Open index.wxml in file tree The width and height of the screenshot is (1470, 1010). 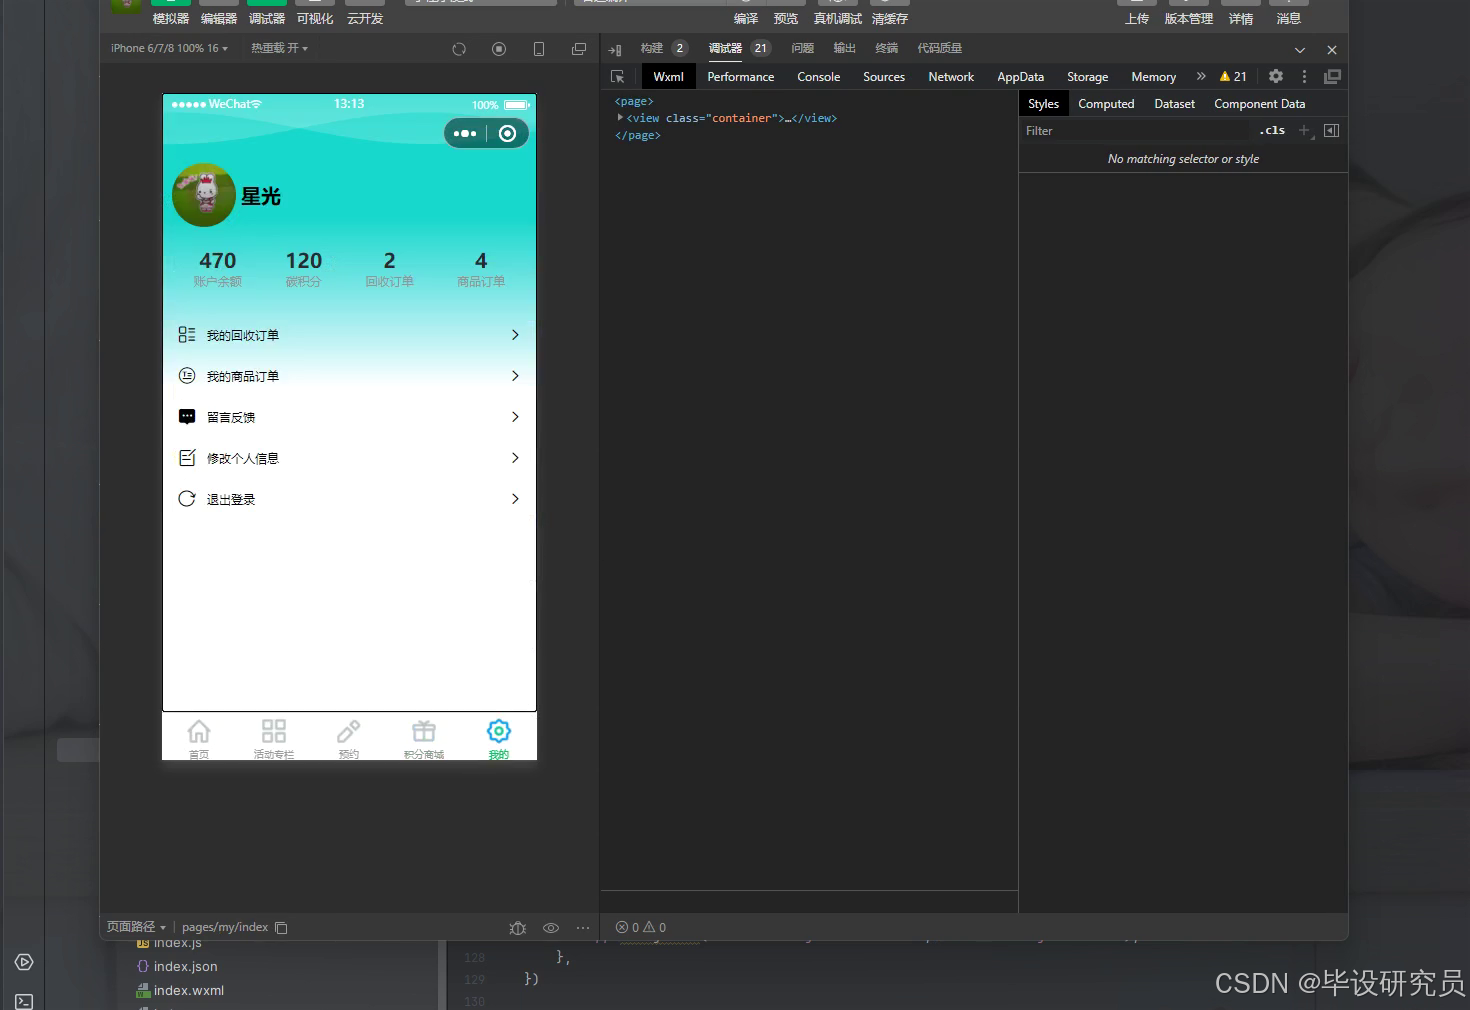click(x=180, y=990)
